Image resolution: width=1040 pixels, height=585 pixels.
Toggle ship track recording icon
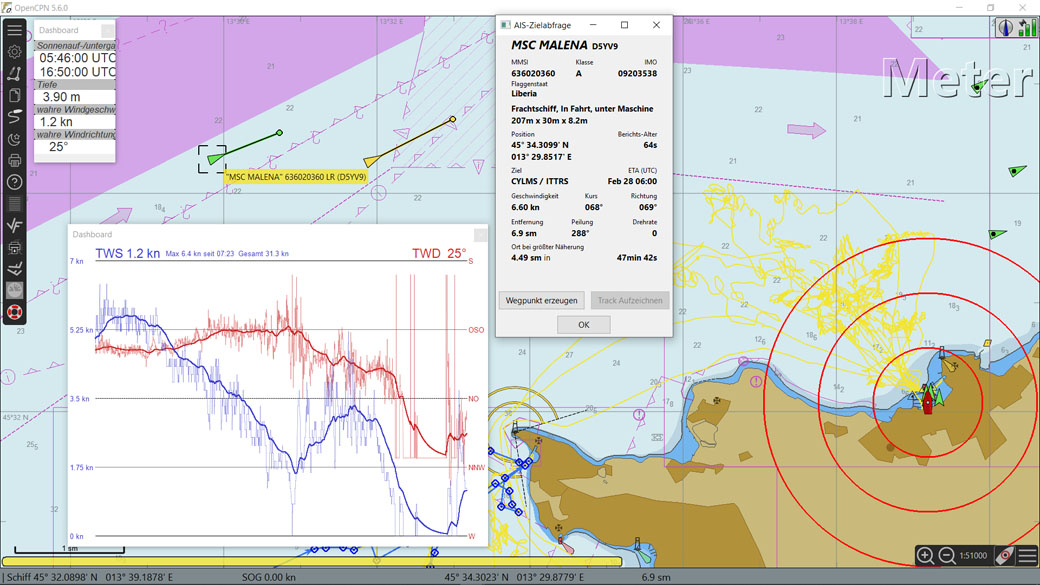tap(15, 117)
